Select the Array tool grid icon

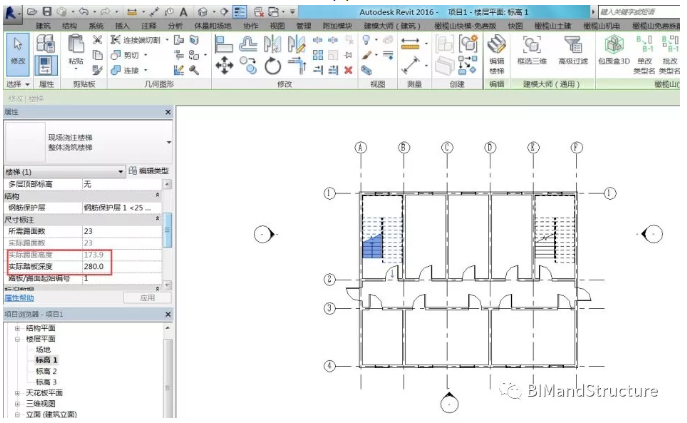318,55
